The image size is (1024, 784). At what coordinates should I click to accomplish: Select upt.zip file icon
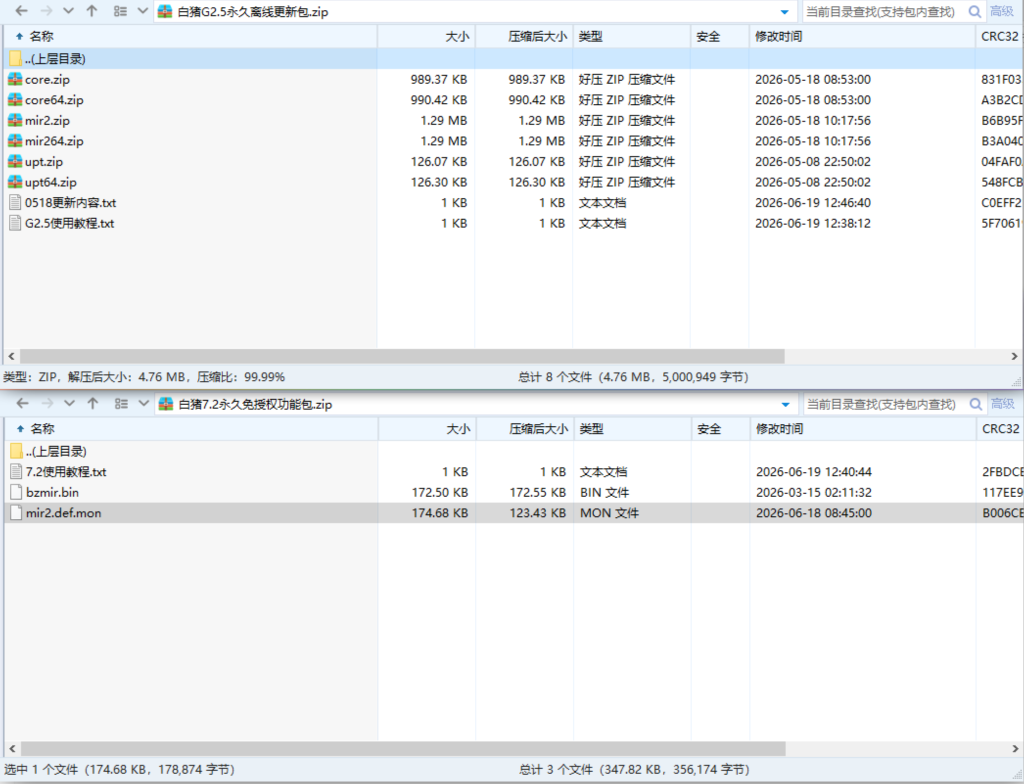[x=15, y=162]
